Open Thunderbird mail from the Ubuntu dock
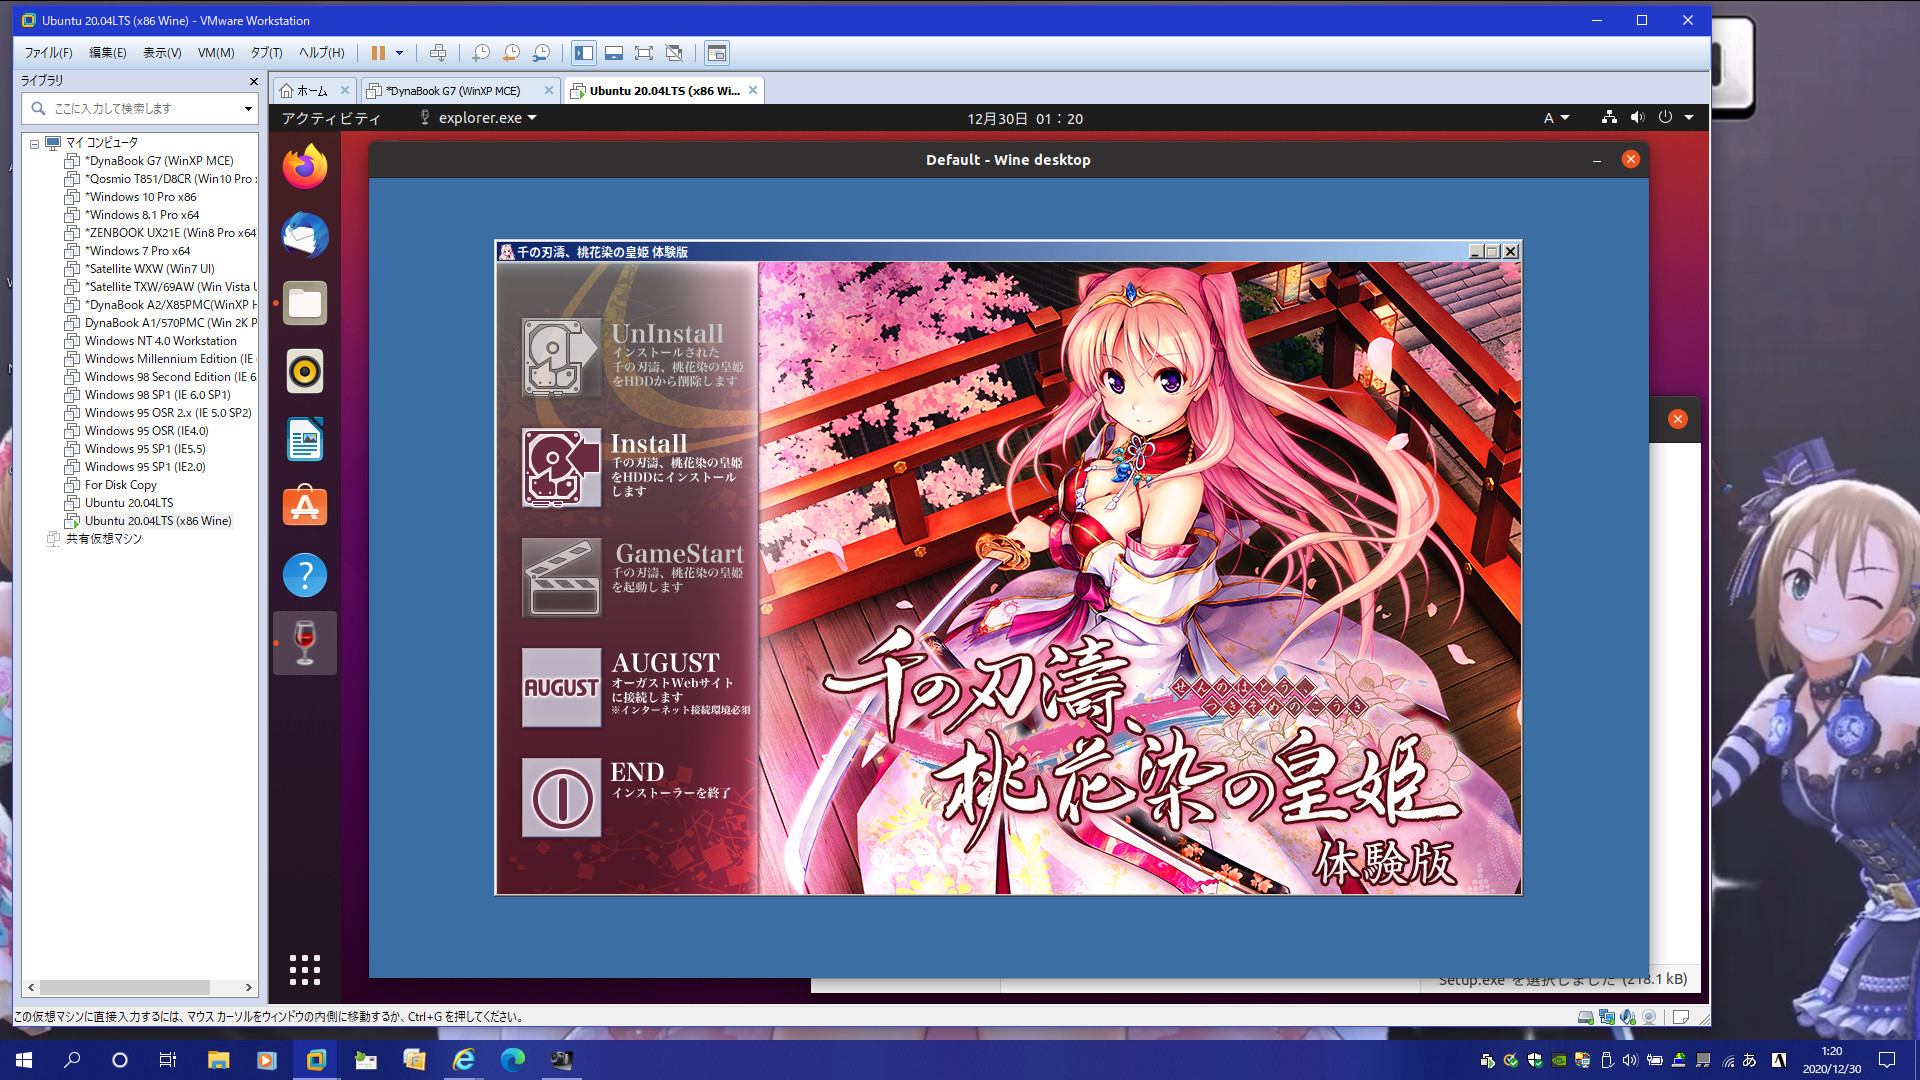Screen dimensions: 1920x1080 click(x=305, y=235)
